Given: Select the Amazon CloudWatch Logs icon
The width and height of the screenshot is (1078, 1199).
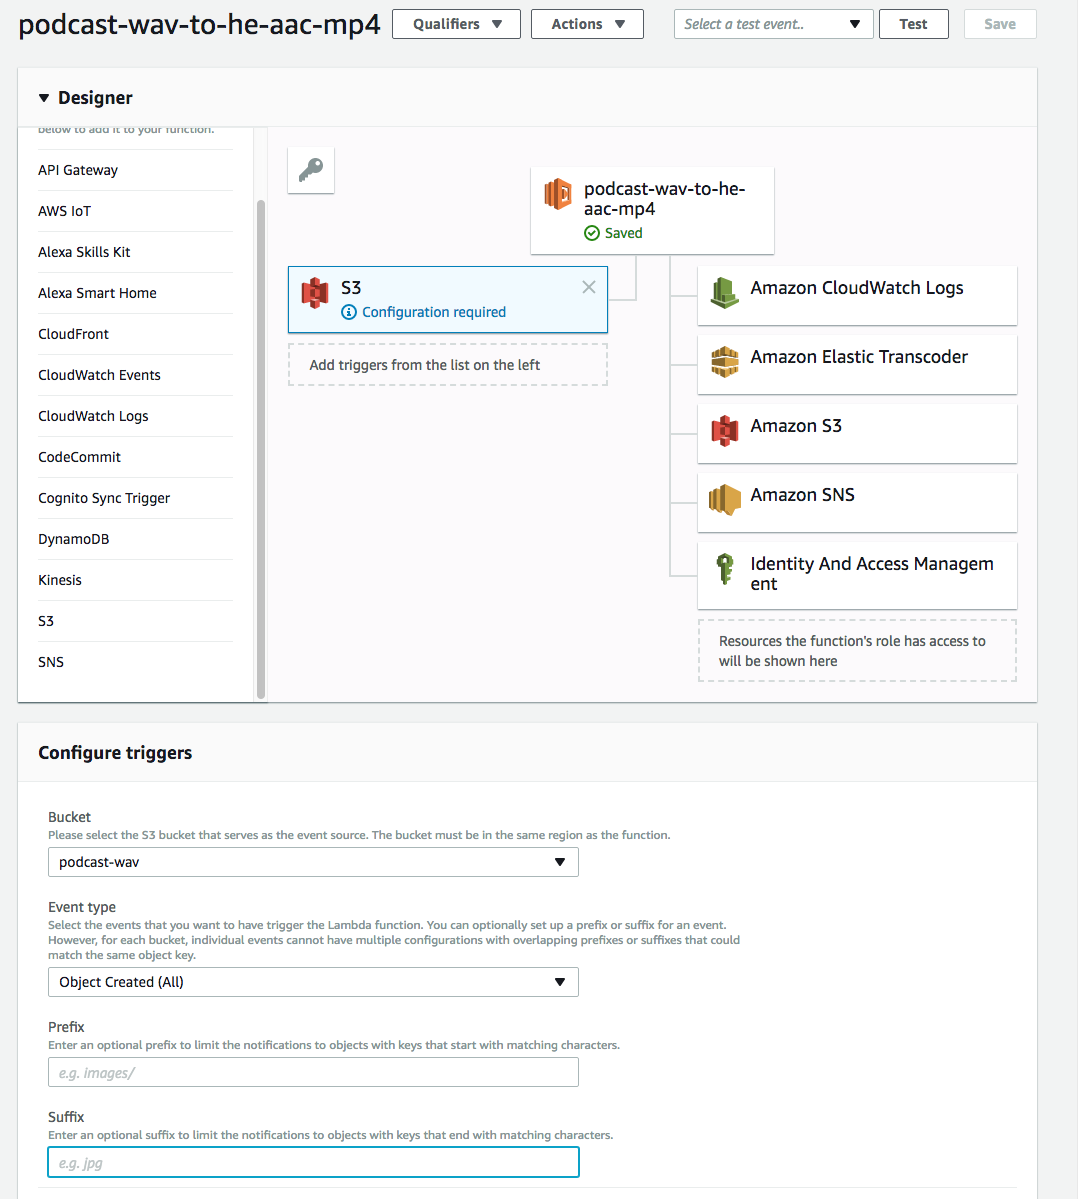Looking at the screenshot, I should click(725, 293).
